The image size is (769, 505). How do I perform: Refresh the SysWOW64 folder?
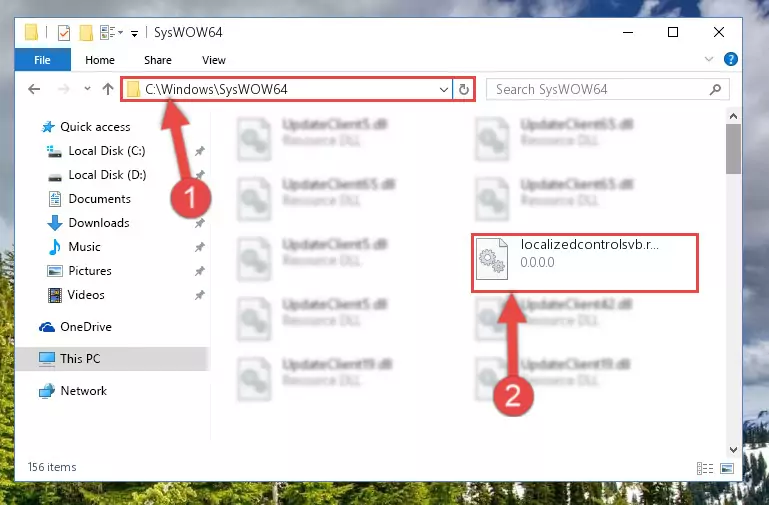tap(463, 89)
